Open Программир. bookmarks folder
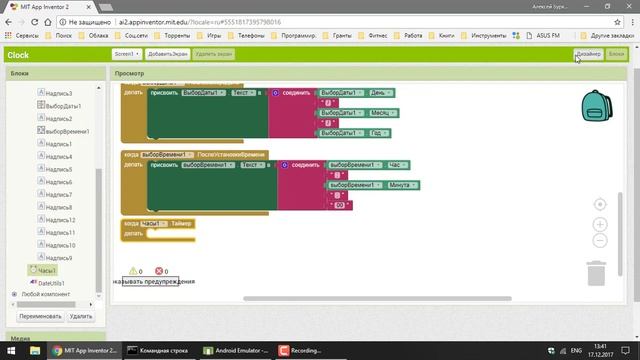The width and height of the screenshot is (640, 360). 293,36
